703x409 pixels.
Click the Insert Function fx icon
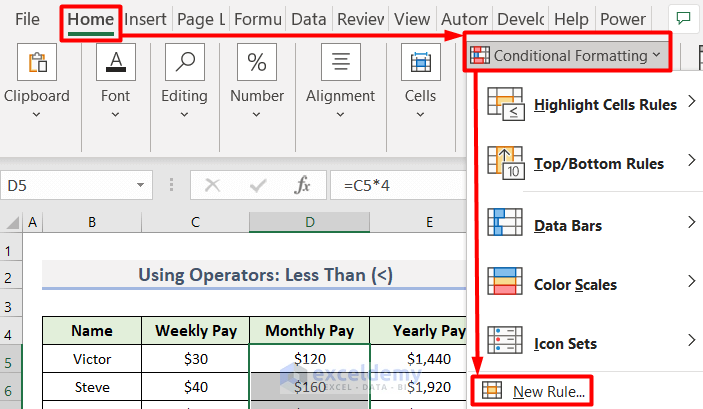tap(302, 185)
